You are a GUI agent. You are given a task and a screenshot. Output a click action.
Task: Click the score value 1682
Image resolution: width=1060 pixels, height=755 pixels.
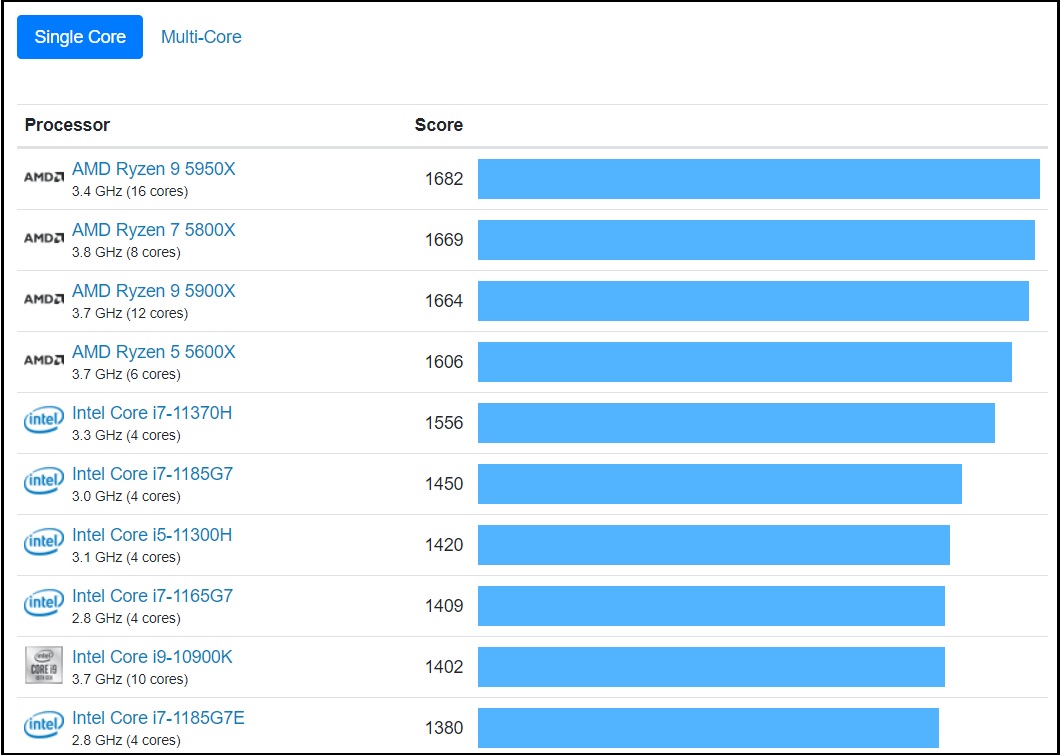click(x=444, y=179)
